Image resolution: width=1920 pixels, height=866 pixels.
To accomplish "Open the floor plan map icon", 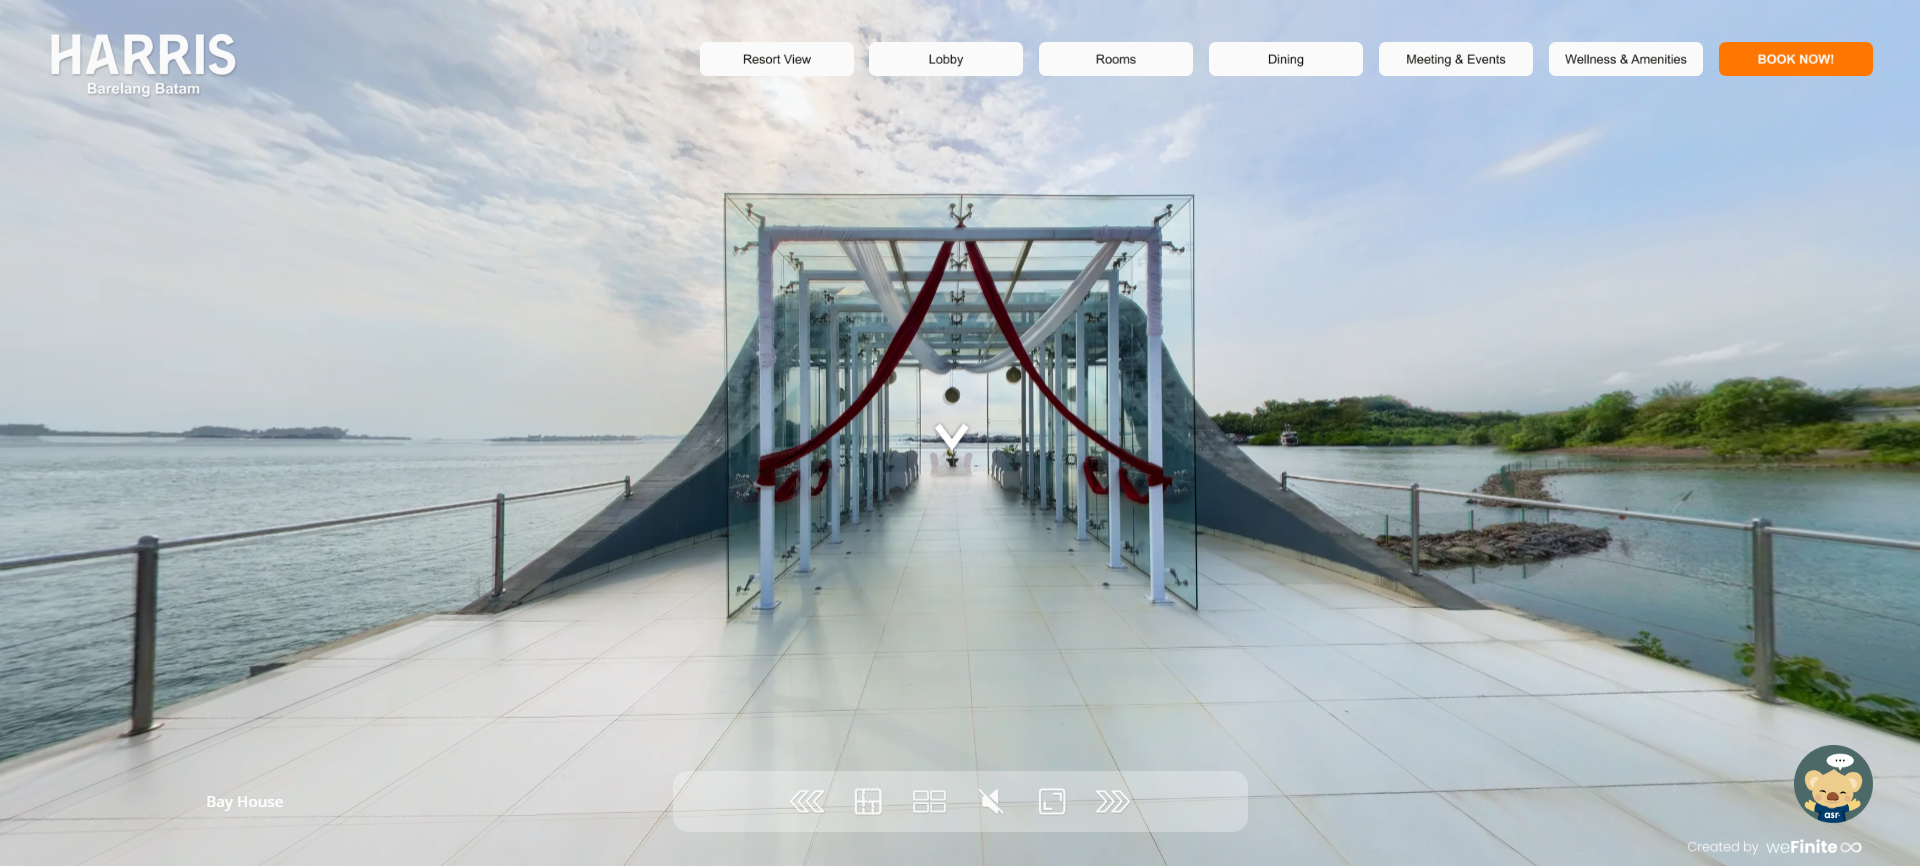I will pos(868,801).
